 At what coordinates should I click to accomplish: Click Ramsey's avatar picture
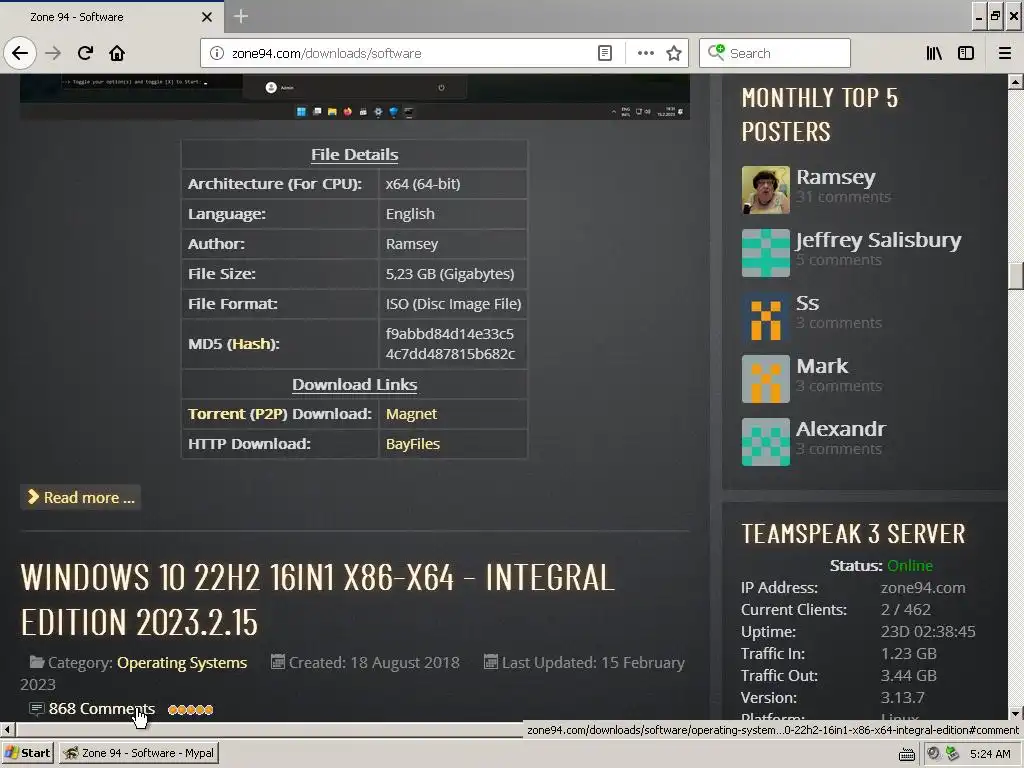(765, 190)
